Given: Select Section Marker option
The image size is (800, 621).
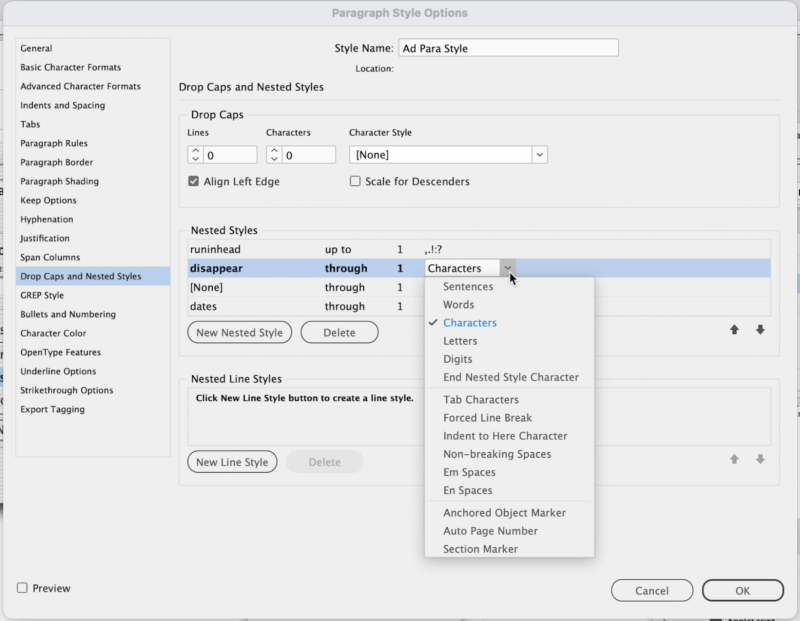Looking at the screenshot, I should (x=480, y=549).
